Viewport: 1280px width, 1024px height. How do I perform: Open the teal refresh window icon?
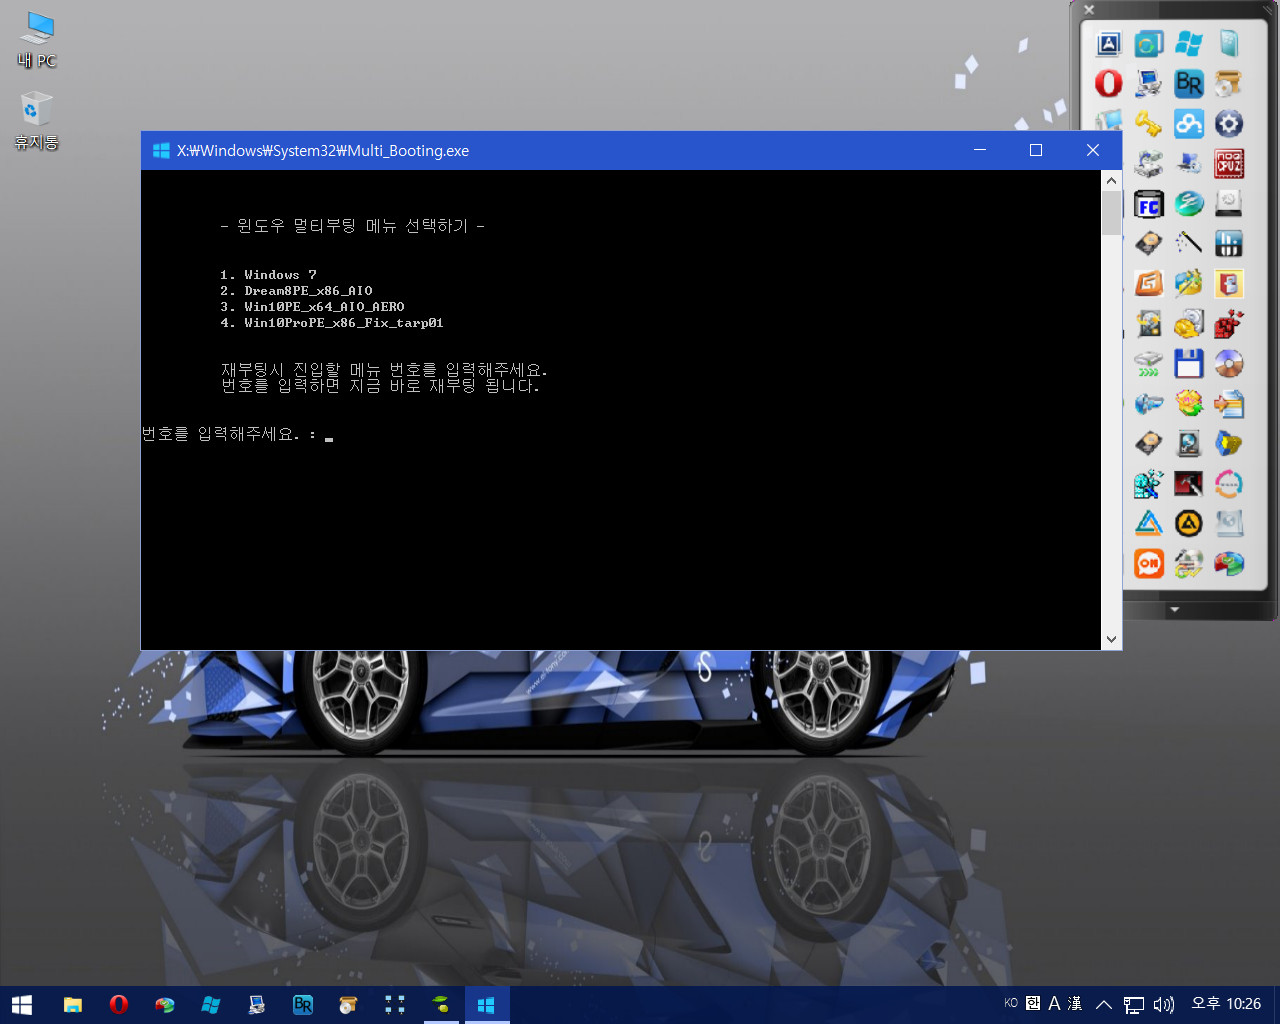(1149, 43)
